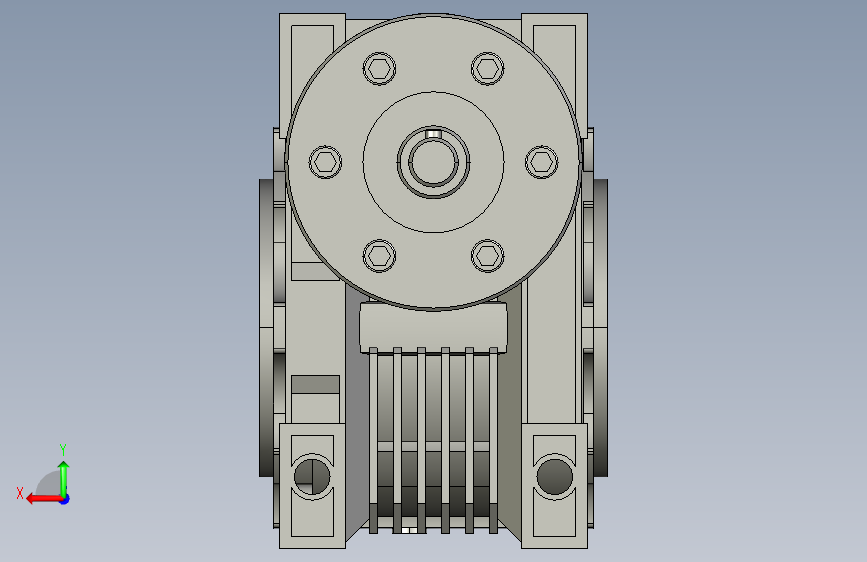Select the bottom-right mounting foot hole
This screenshot has width=867, height=562.
(x=555, y=477)
